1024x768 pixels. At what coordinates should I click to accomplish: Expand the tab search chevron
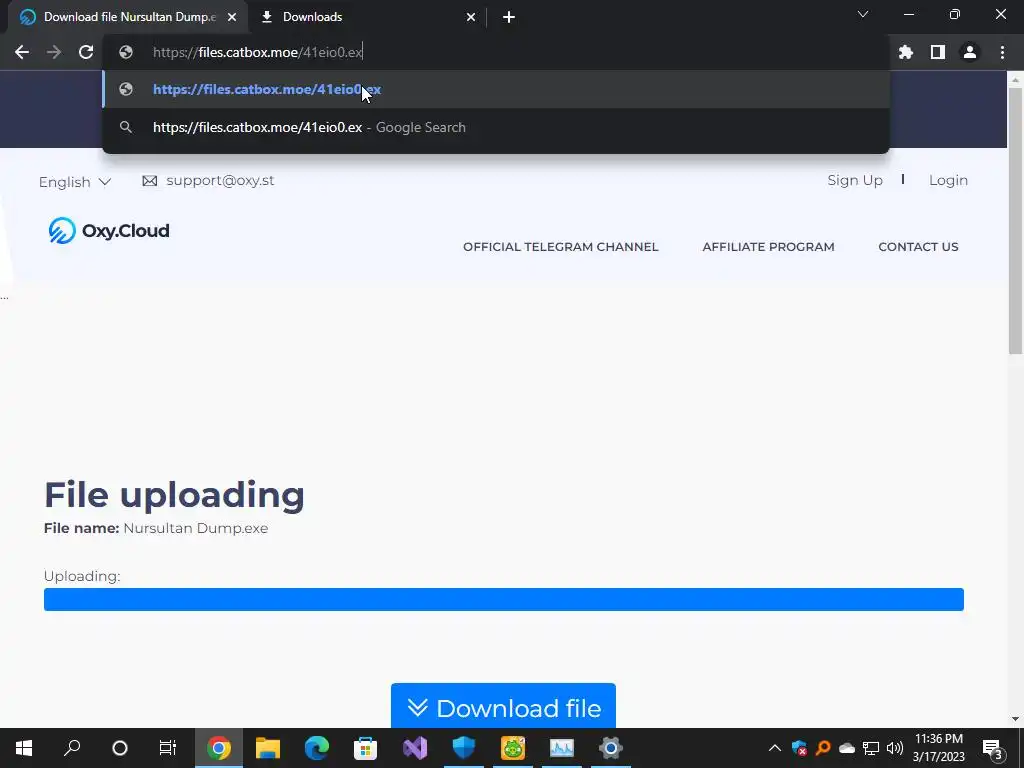863,14
